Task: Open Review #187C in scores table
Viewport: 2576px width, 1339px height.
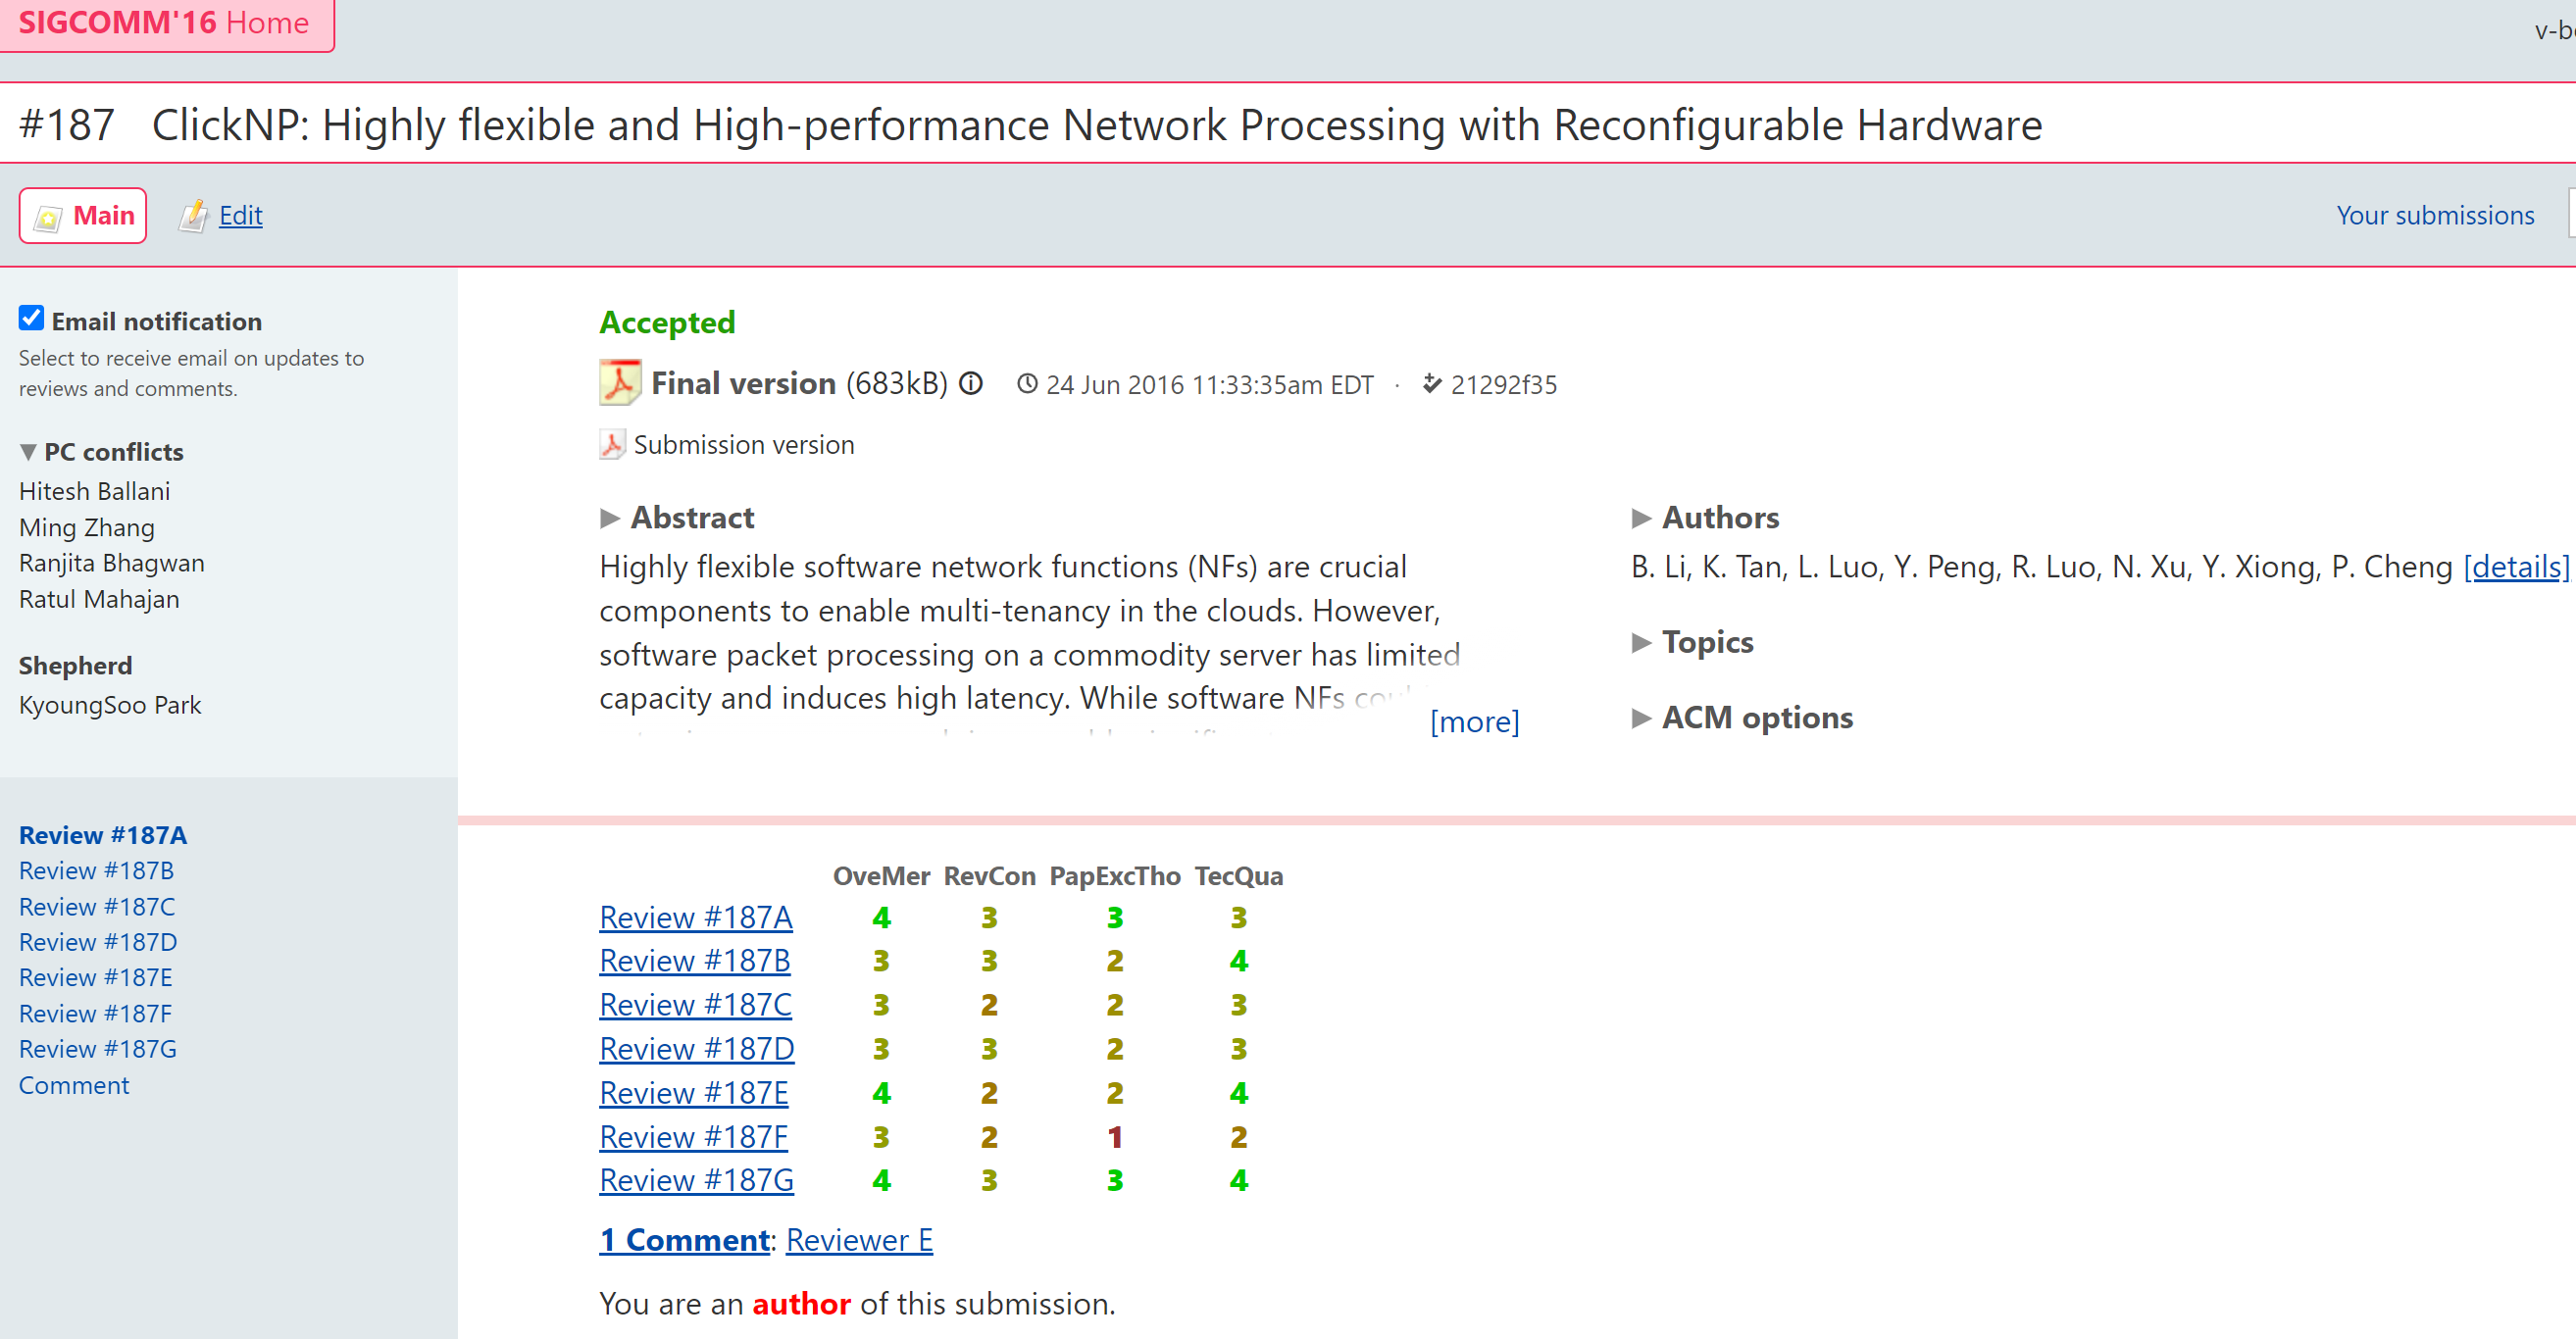Action: coord(695,1004)
